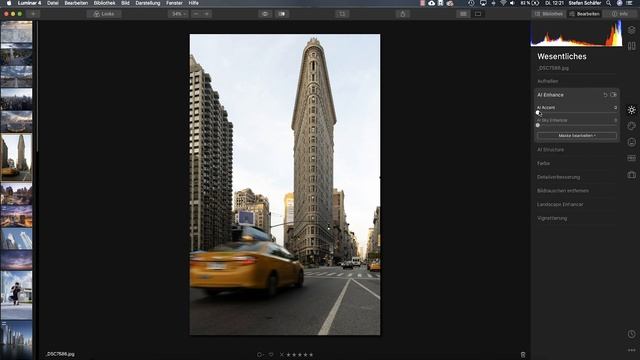Image resolution: width=640 pixels, height=360 pixels.
Task: Open the Bearbeiten menu in menu bar
Action: click(x=76, y=3)
